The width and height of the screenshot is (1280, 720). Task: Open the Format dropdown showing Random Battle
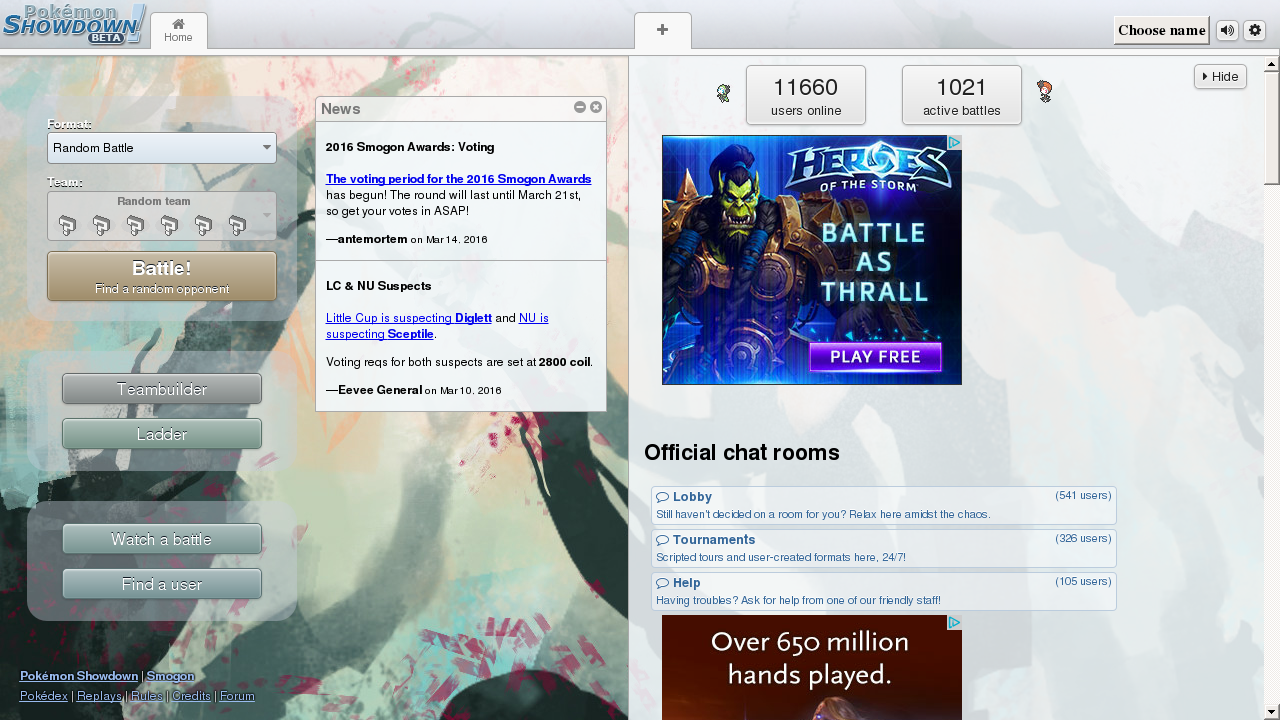click(x=162, y=148)
